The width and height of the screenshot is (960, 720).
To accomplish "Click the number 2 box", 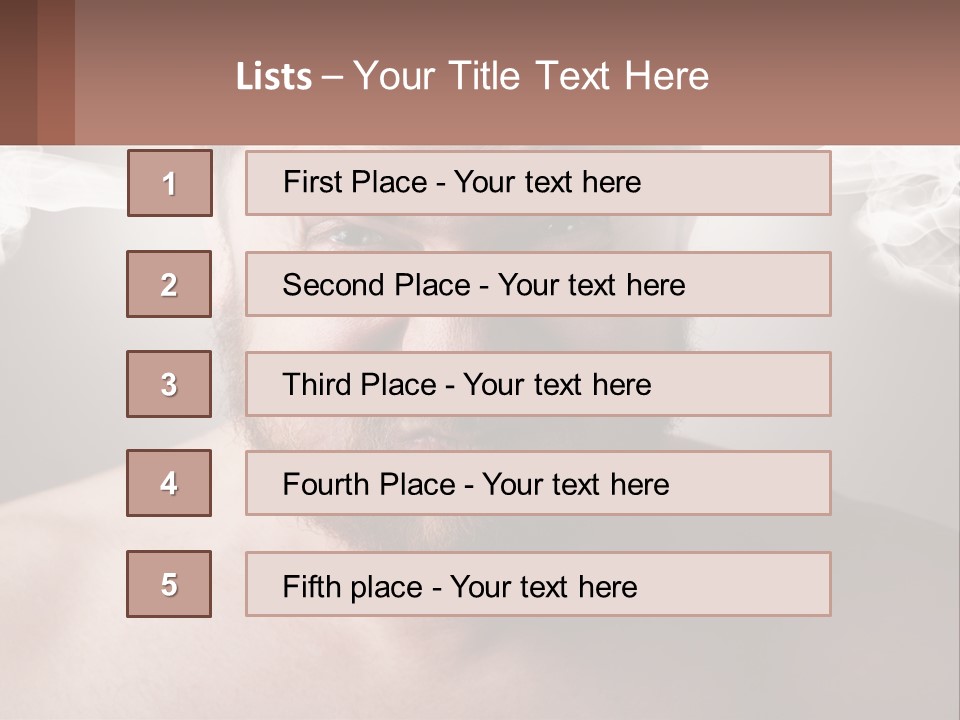I will tap(169, 284).
